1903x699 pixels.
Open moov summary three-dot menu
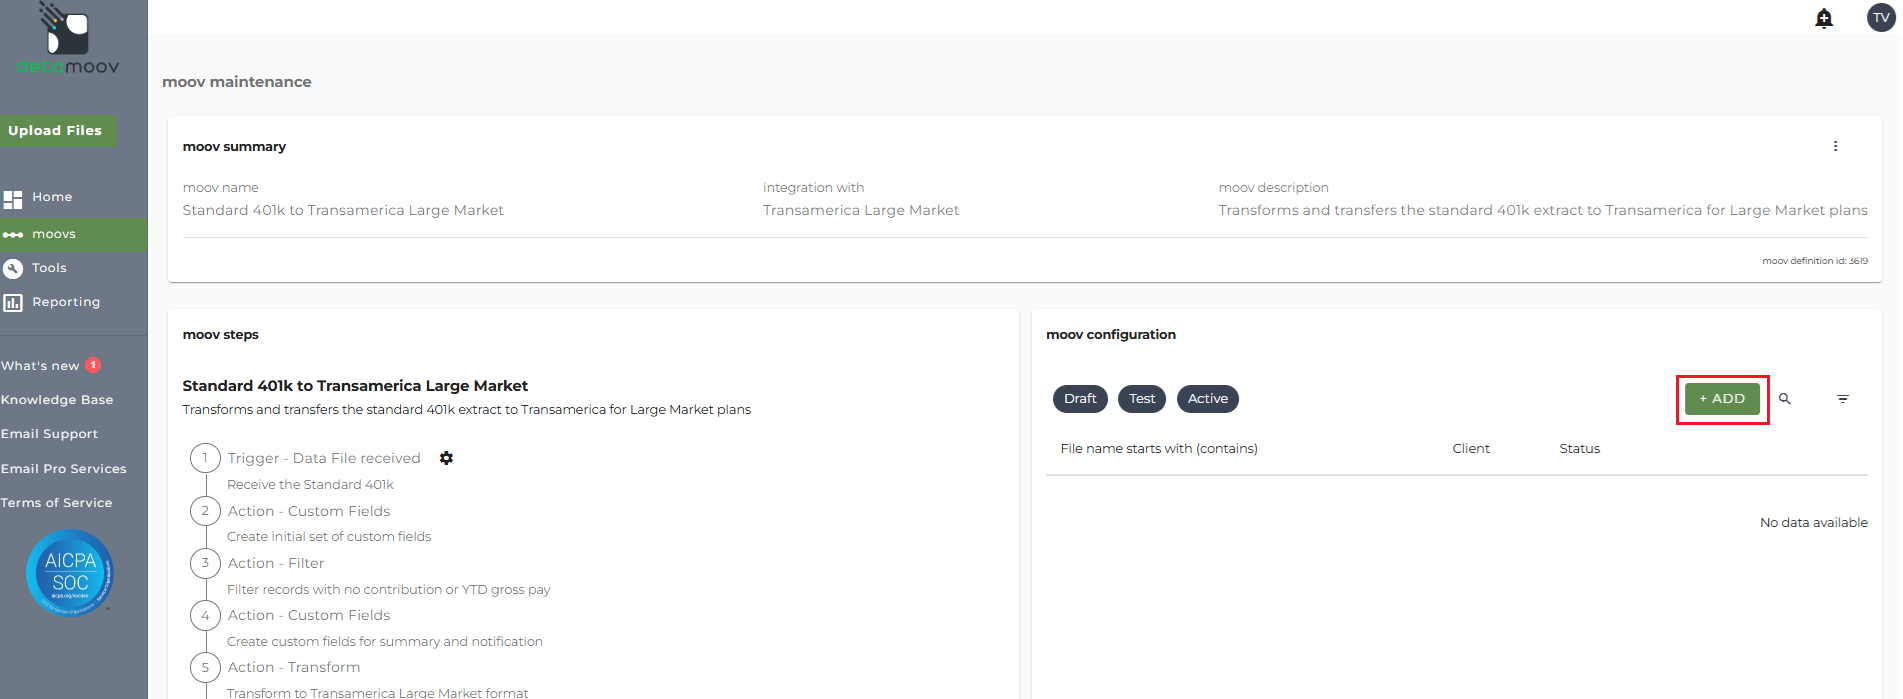1835,146
